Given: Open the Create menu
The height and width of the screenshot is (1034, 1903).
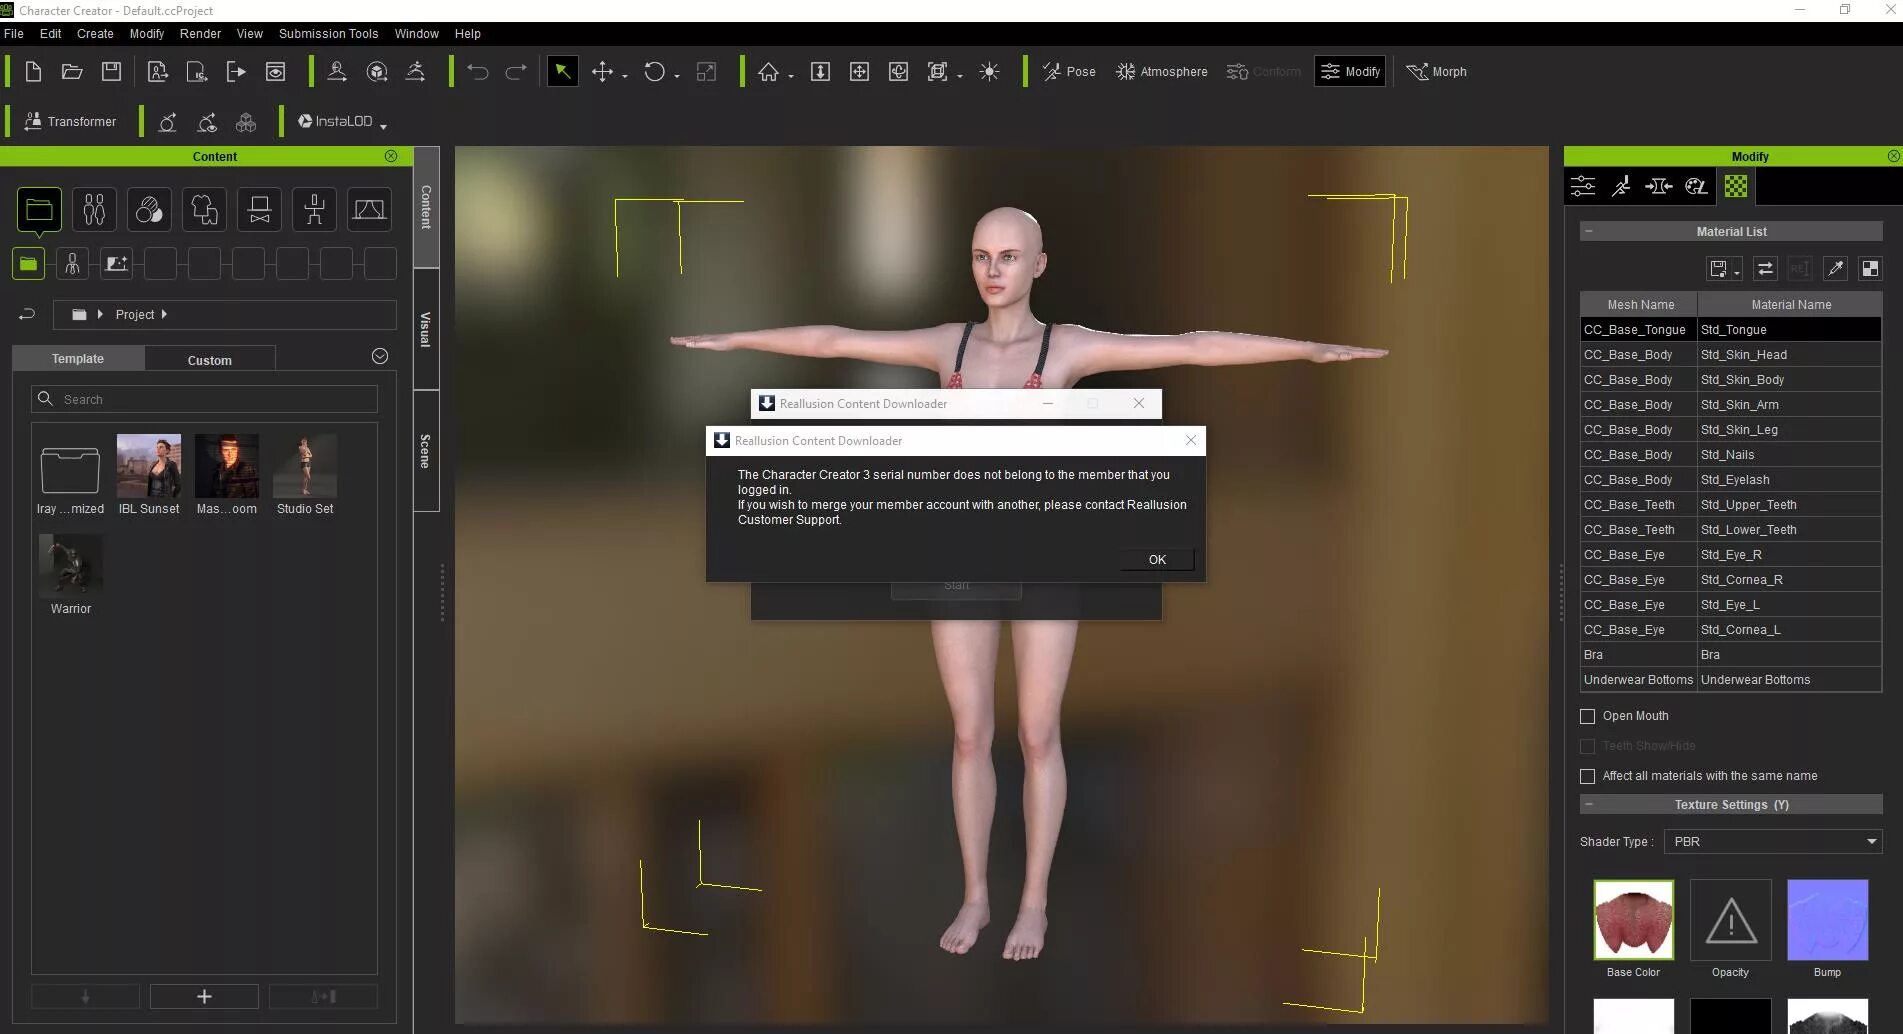Looking at the screenshot, I should tap(95, 34).
